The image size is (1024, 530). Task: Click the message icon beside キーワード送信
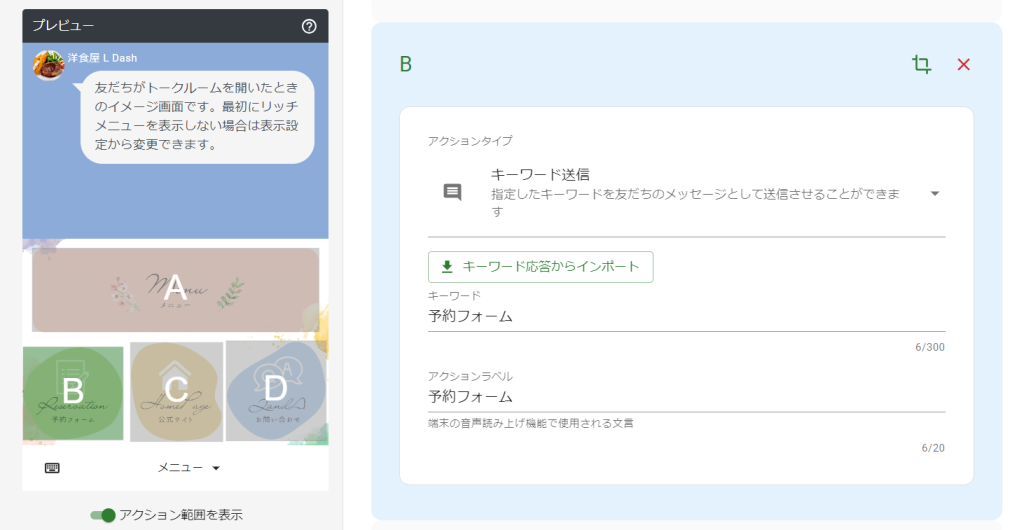(452, 192)
